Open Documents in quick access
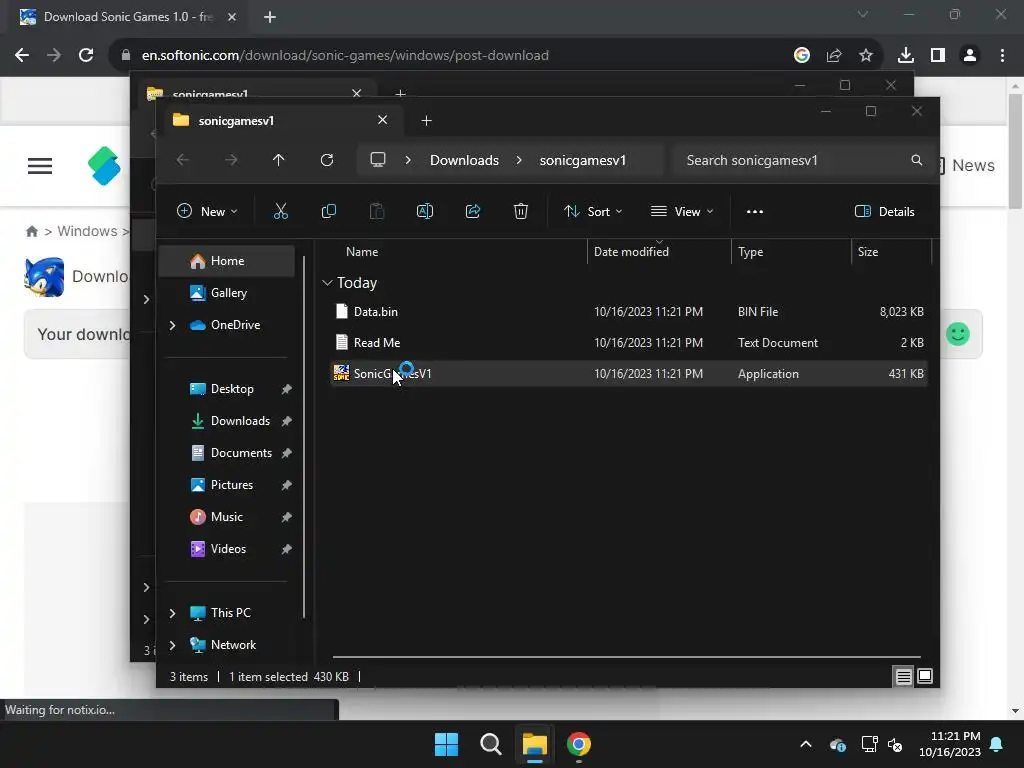Viewport: 1024px width, 768px height. tap(227, 453)
